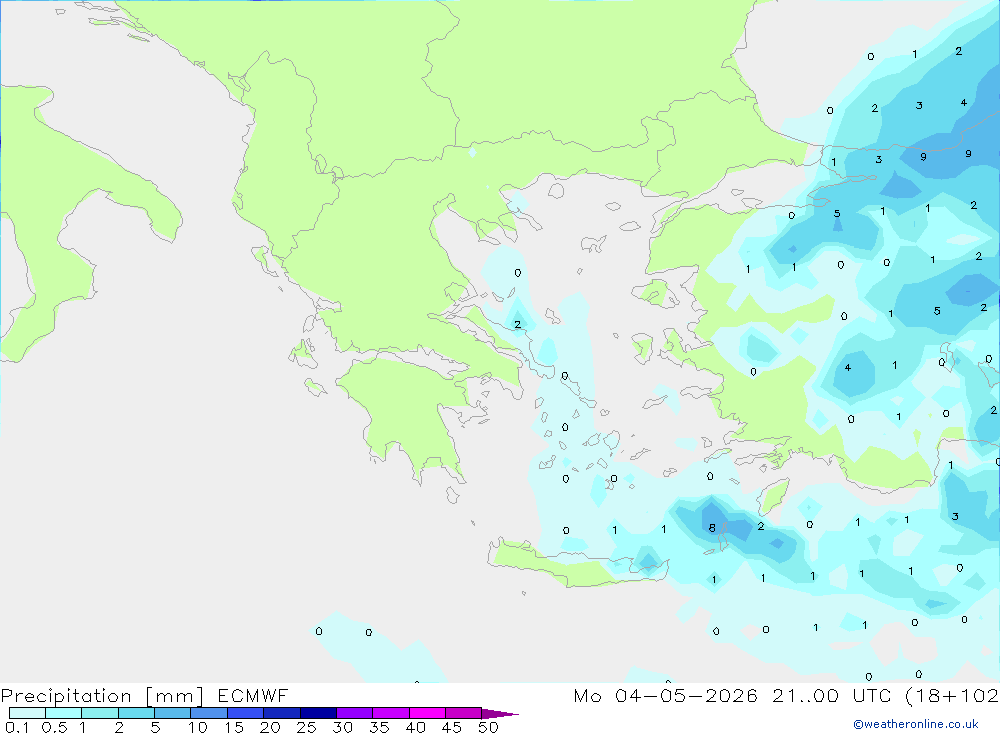Select the "ECMWF" model label
Viewport: 1000px width, 733px height.
click(253, 695)
